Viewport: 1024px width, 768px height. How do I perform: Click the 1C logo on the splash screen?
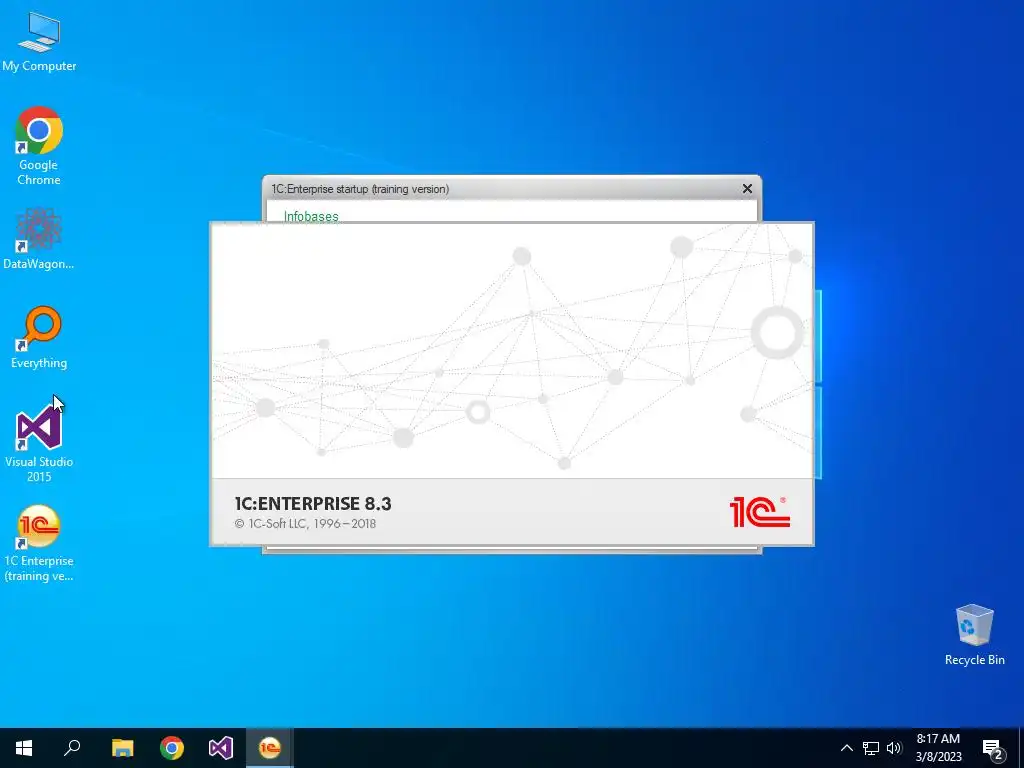(x=760, y=511)
